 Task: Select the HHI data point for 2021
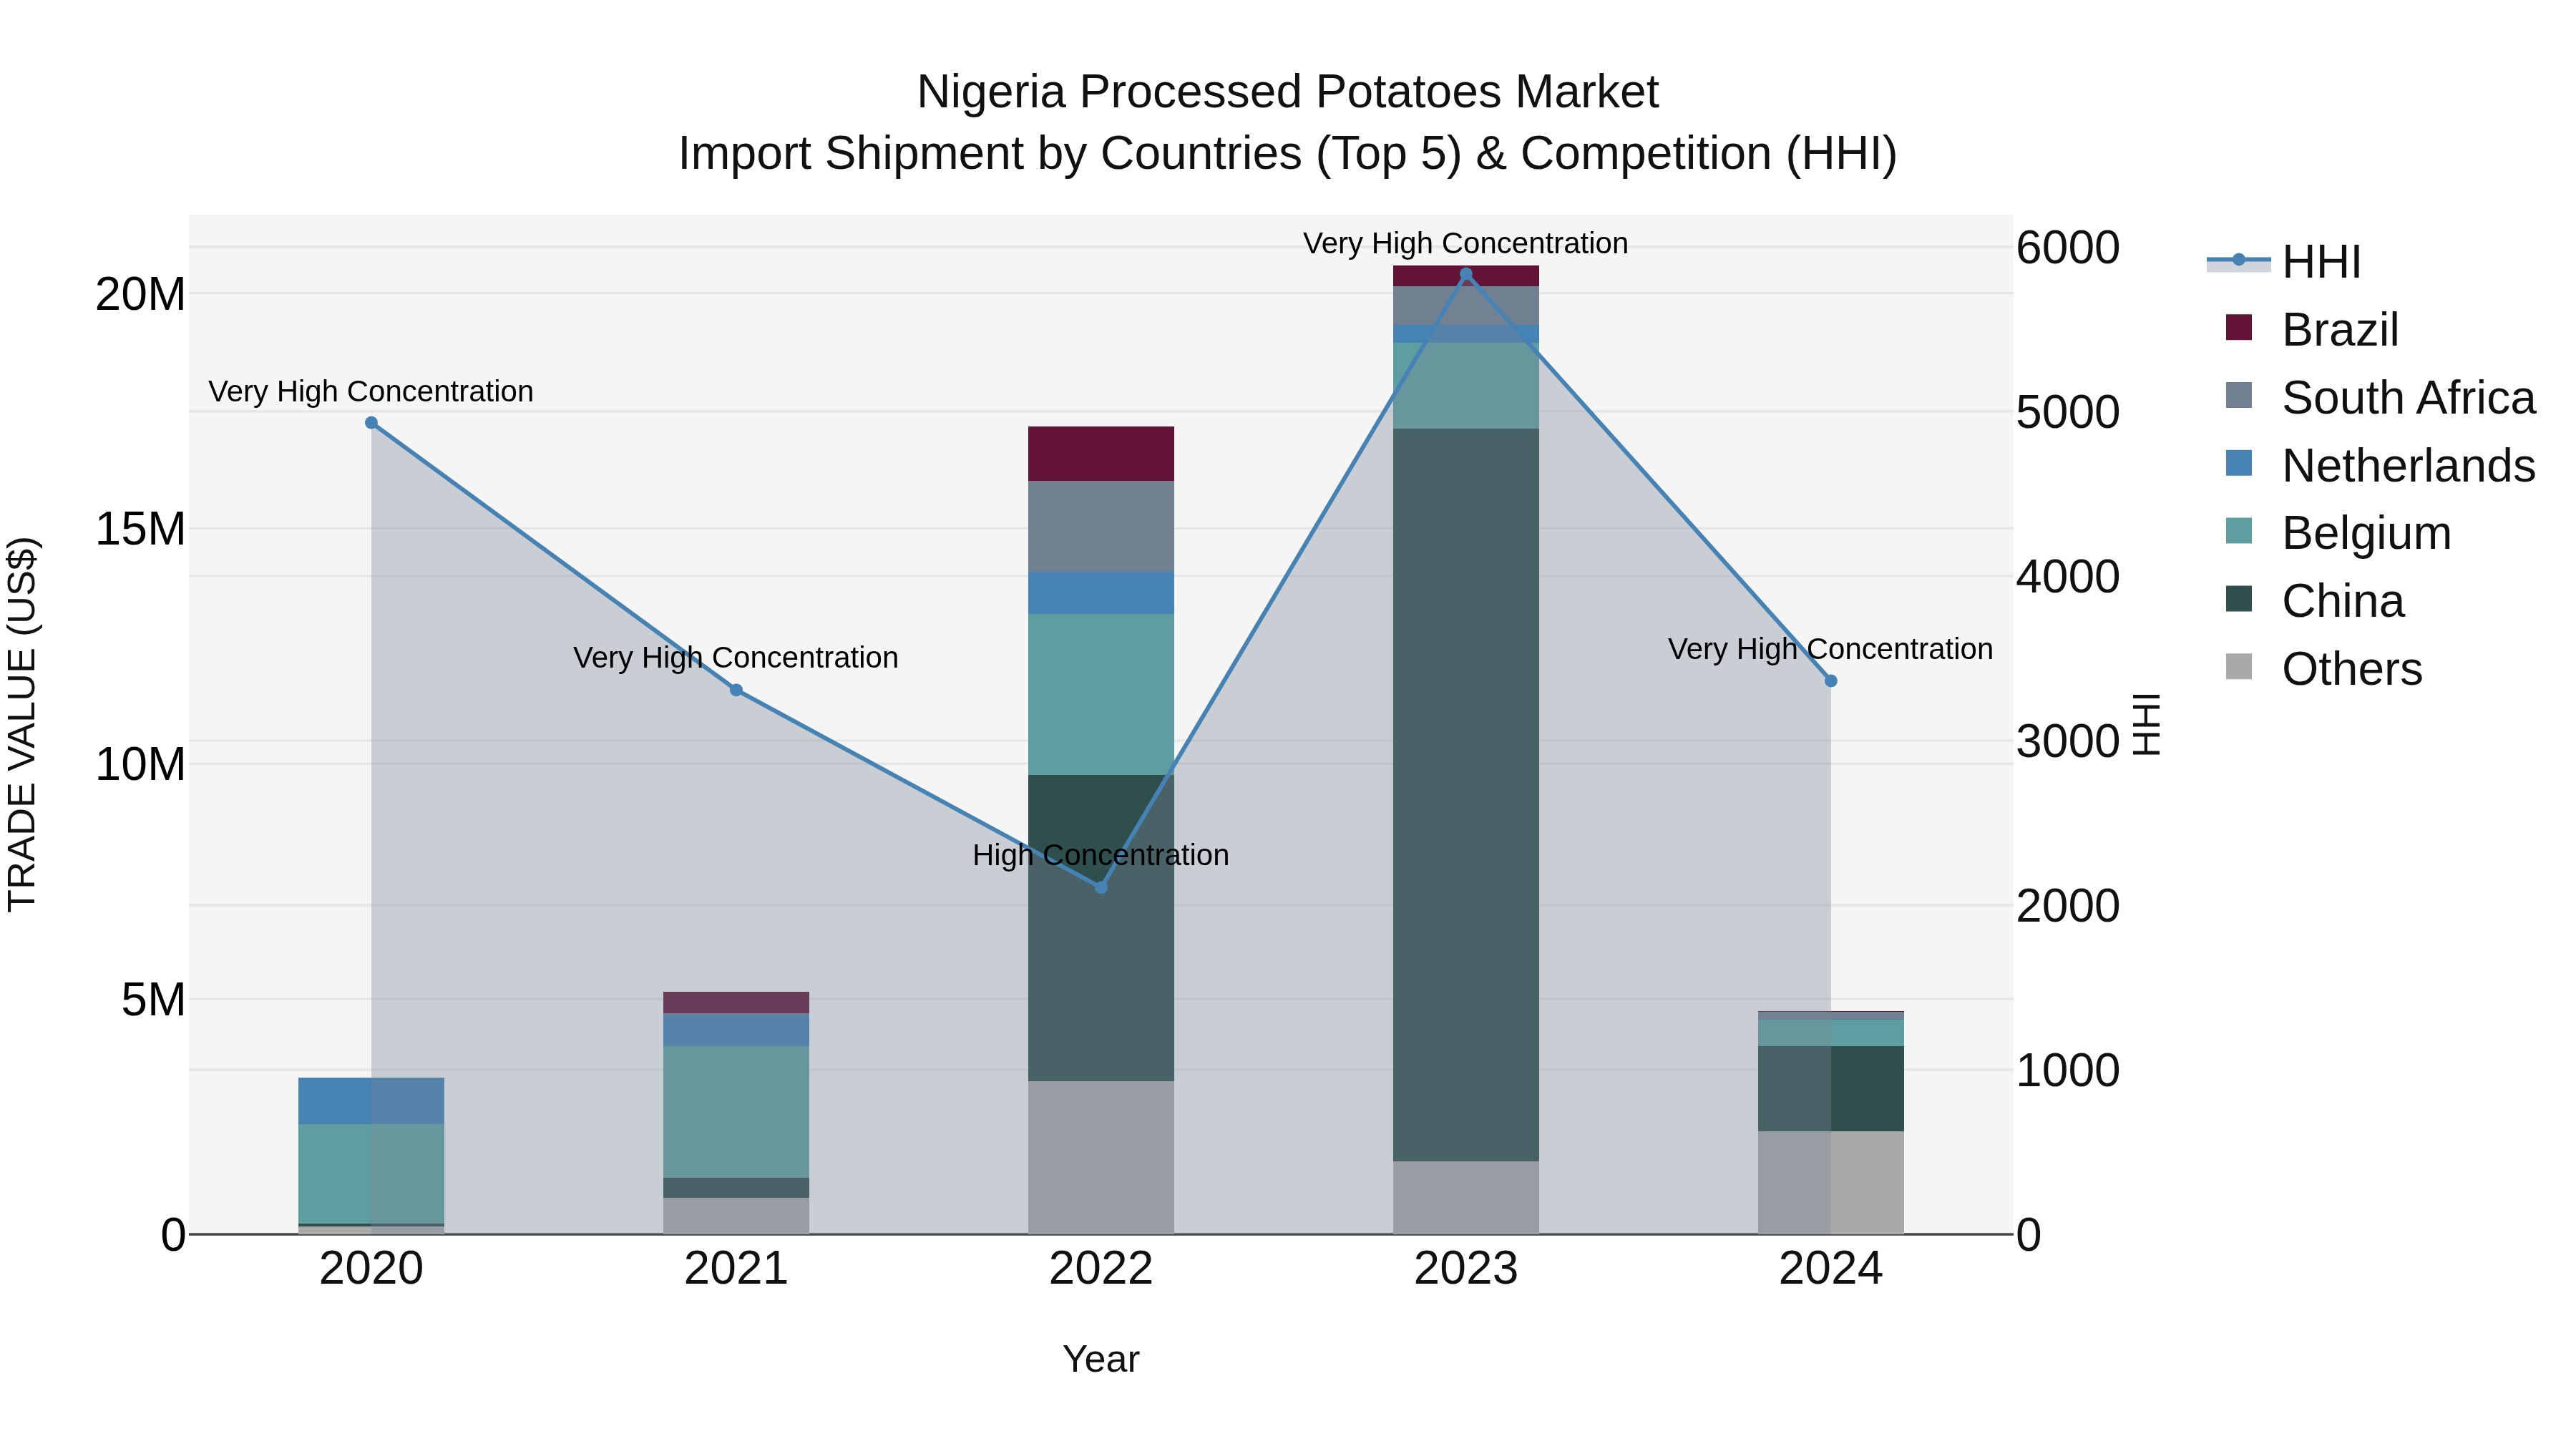[736, 690]
